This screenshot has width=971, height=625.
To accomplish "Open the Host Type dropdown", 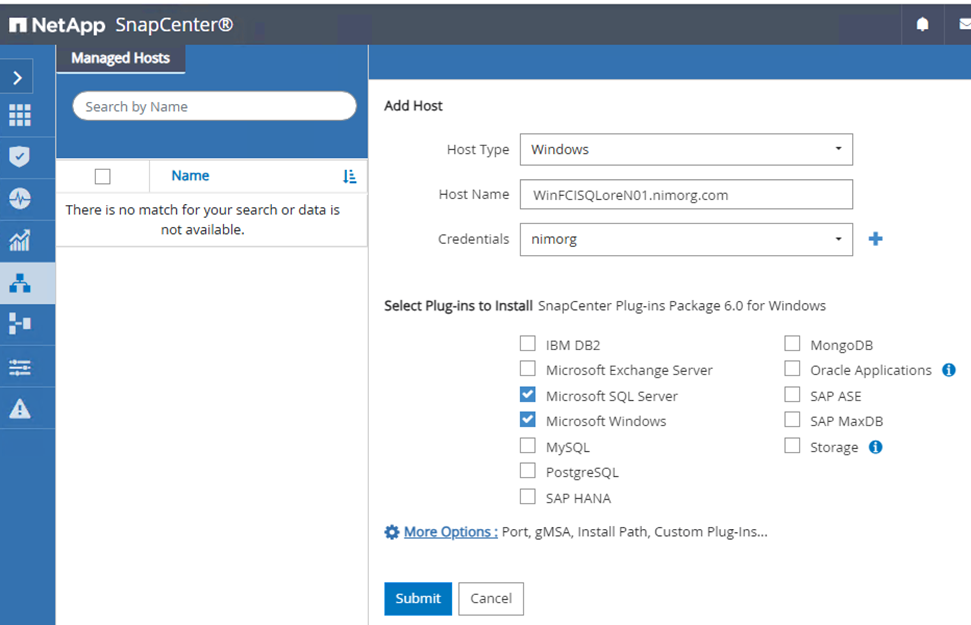I will click(686, 150).
